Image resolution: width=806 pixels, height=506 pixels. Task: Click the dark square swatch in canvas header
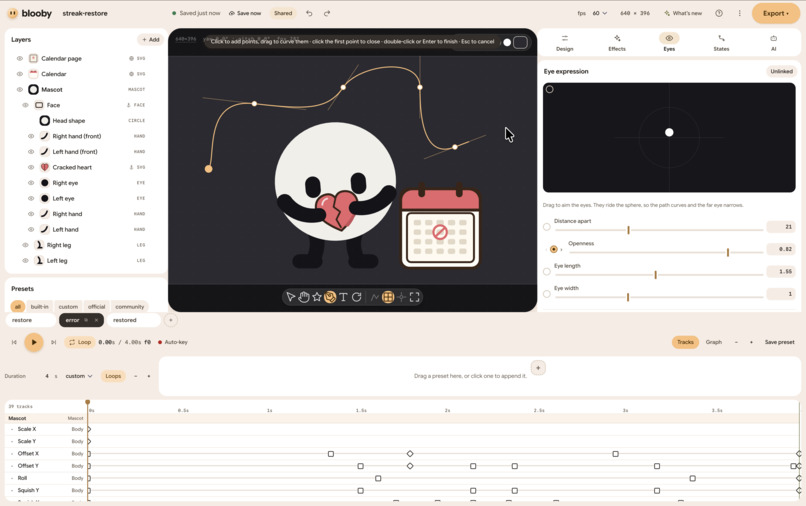coord(520,42)
